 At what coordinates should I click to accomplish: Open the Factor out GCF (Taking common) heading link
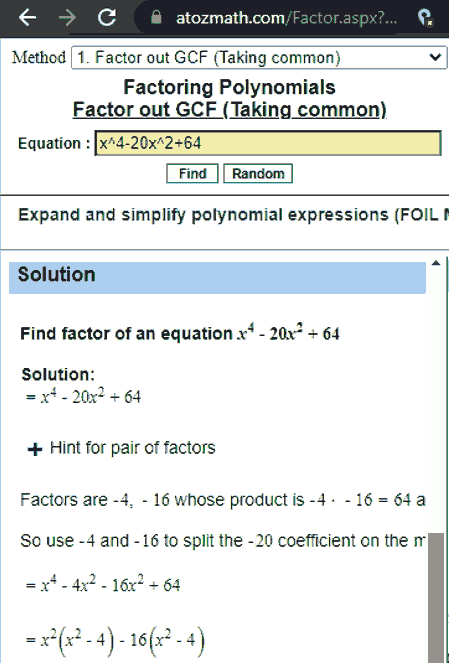(230, 110)
